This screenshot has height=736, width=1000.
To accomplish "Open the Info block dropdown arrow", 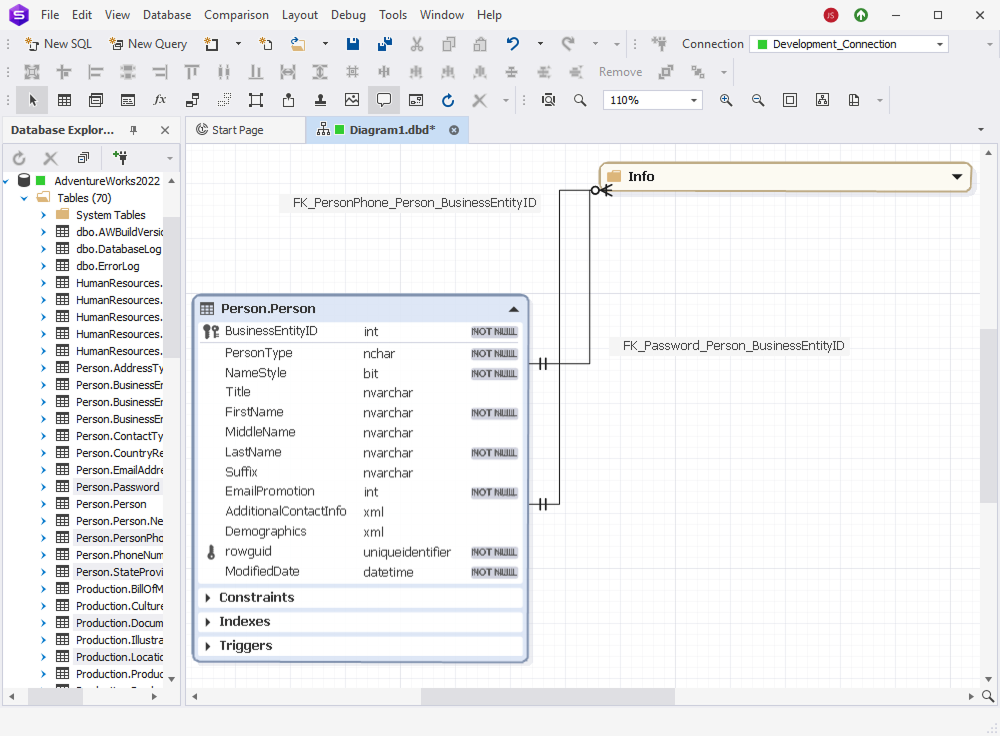I will [x=958, y=176].
